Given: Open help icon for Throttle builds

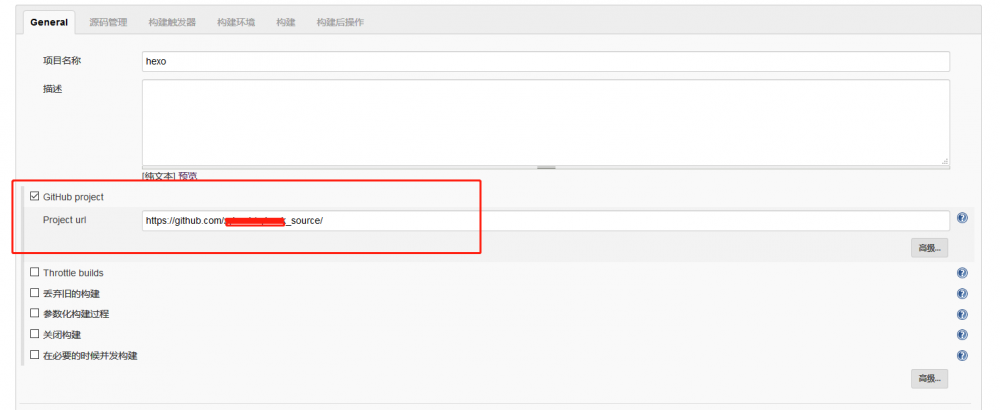Looking at the screenshot, I should pos(962,273).
